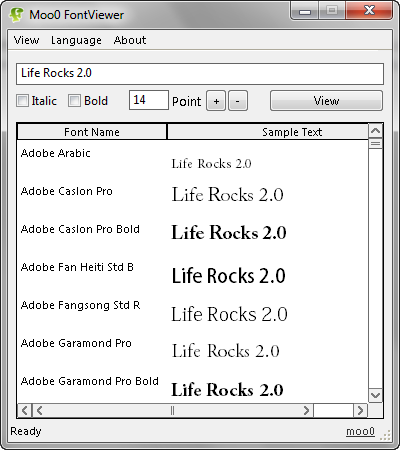
Task: Click the point size field showing 14
Action: coord(149,100)
